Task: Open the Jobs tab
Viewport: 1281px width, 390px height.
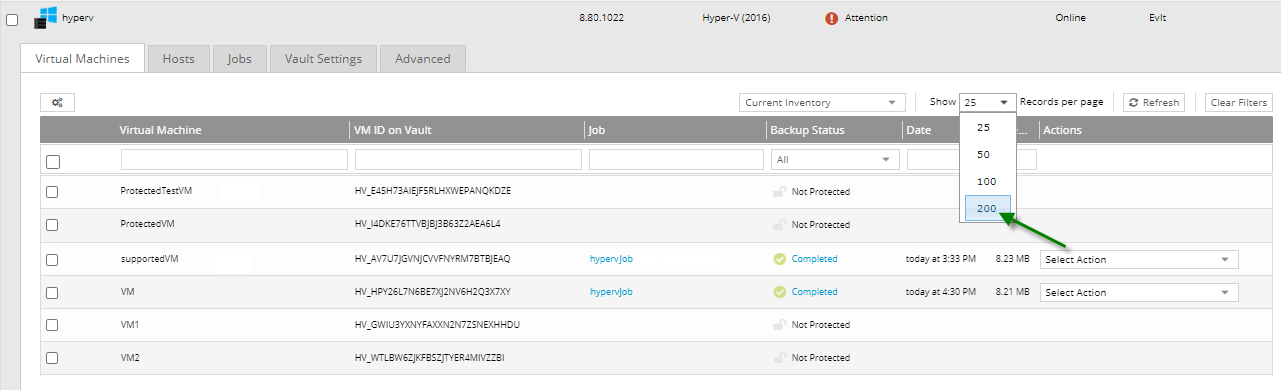Action: pos(239,58)
